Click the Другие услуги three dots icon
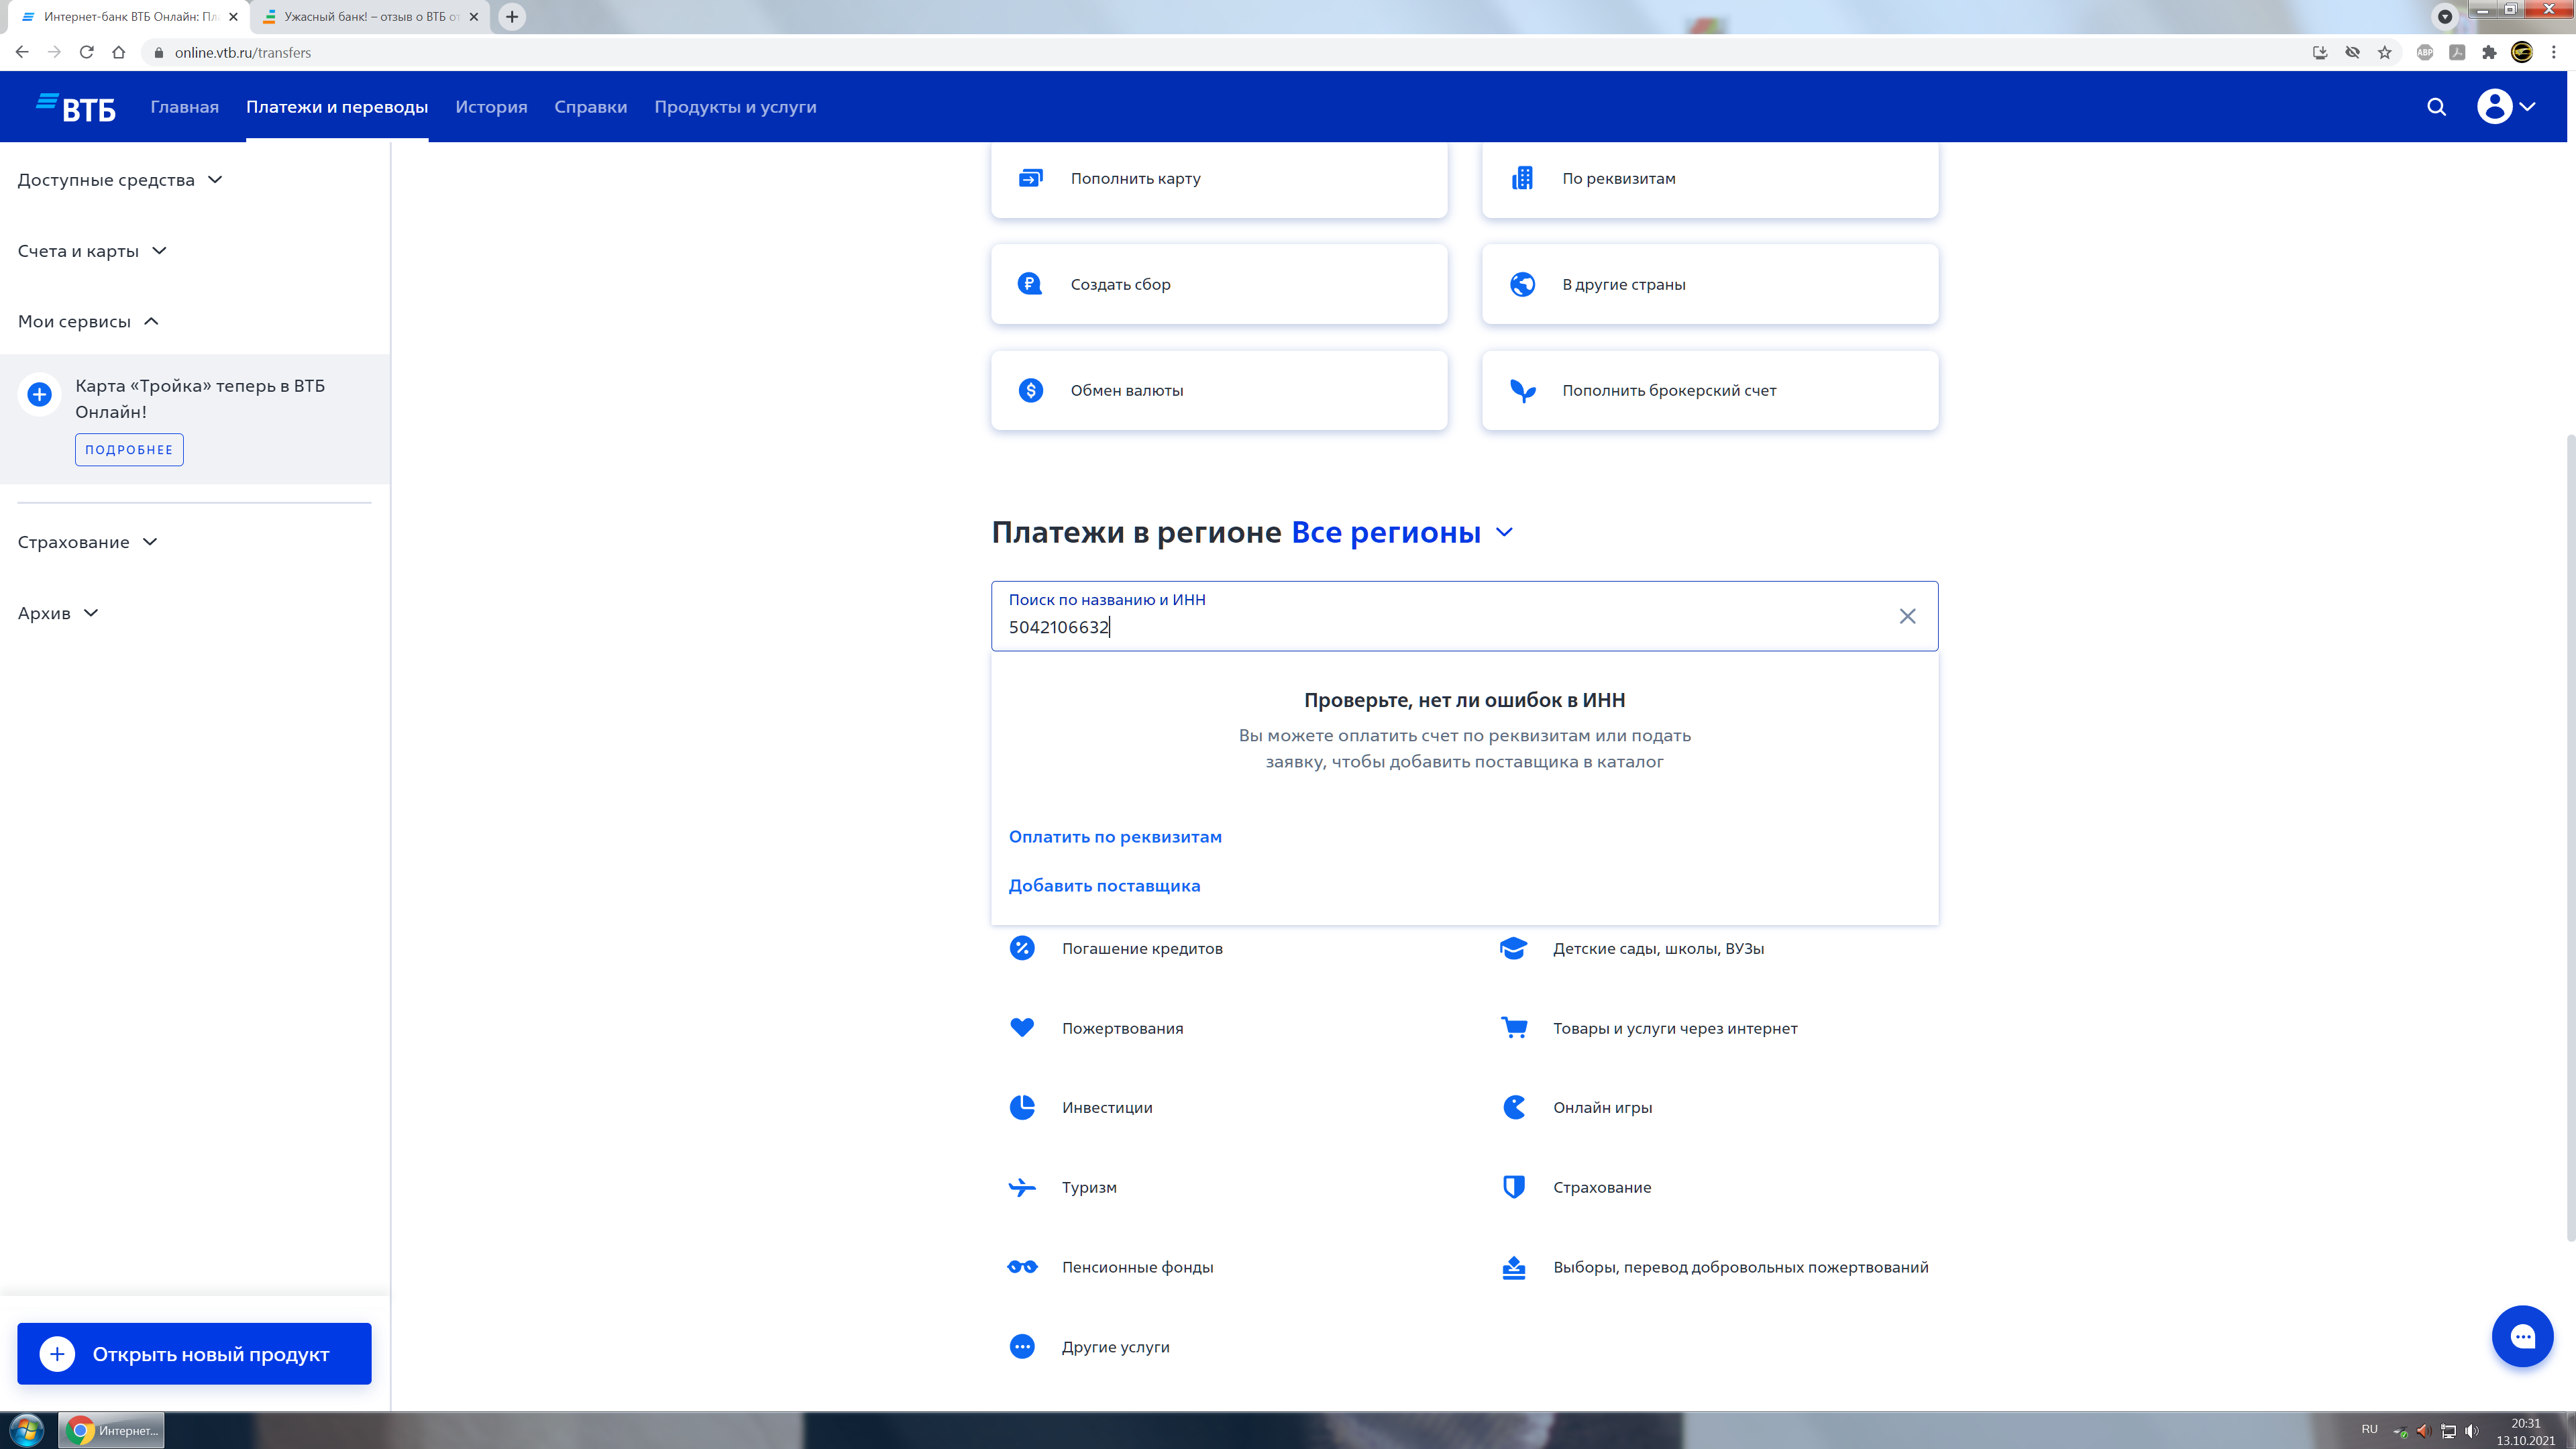This screenshot has width=2576, height=1449. pos(1022,1346)
